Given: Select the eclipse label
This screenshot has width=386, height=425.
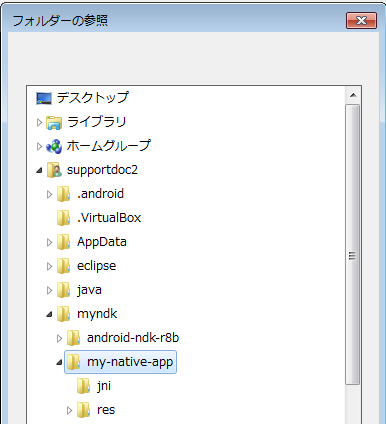Looking at the screenshot, I should point(96,266).
